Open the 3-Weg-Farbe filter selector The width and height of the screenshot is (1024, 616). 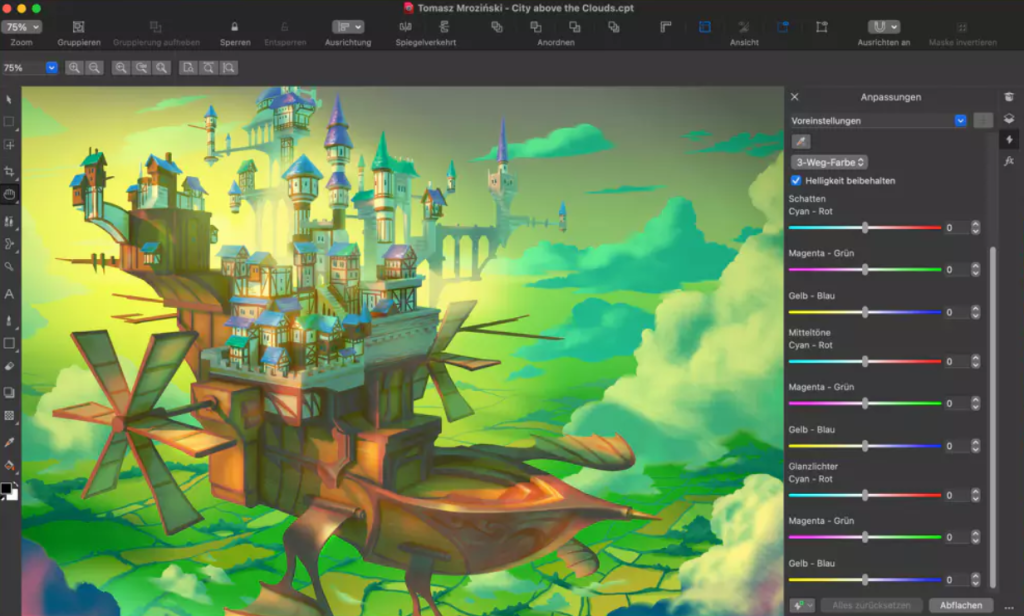pos(829,162)
